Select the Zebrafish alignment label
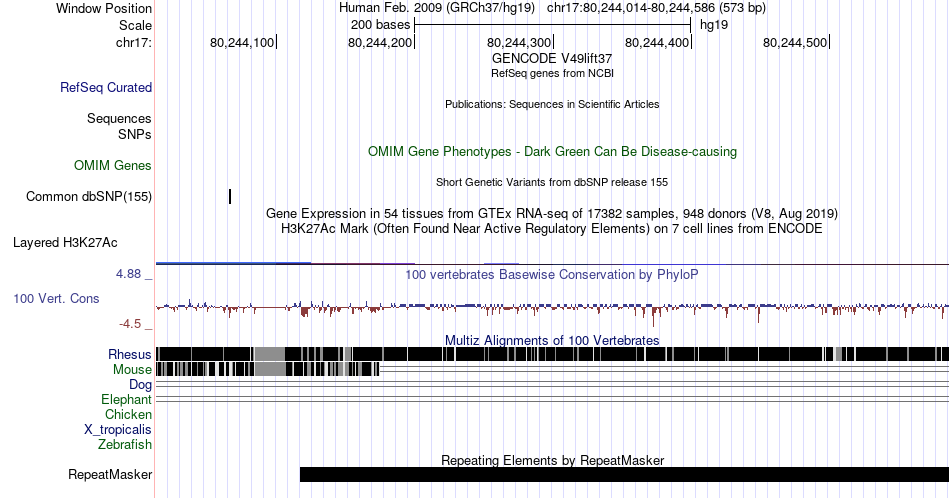This screenshot has width=950, height=498. [x=125, y=444]
